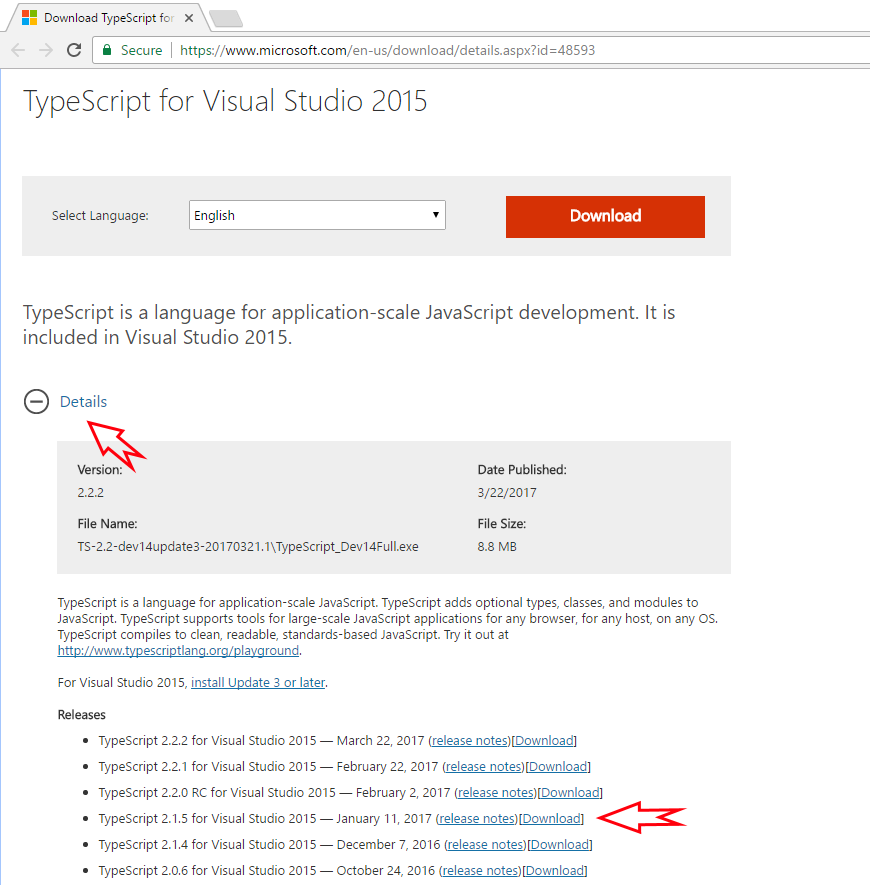Open release notes for TypeScript 2.1.4
The height and width of the screenshot is (885, 870).
(x=486, y=845)
